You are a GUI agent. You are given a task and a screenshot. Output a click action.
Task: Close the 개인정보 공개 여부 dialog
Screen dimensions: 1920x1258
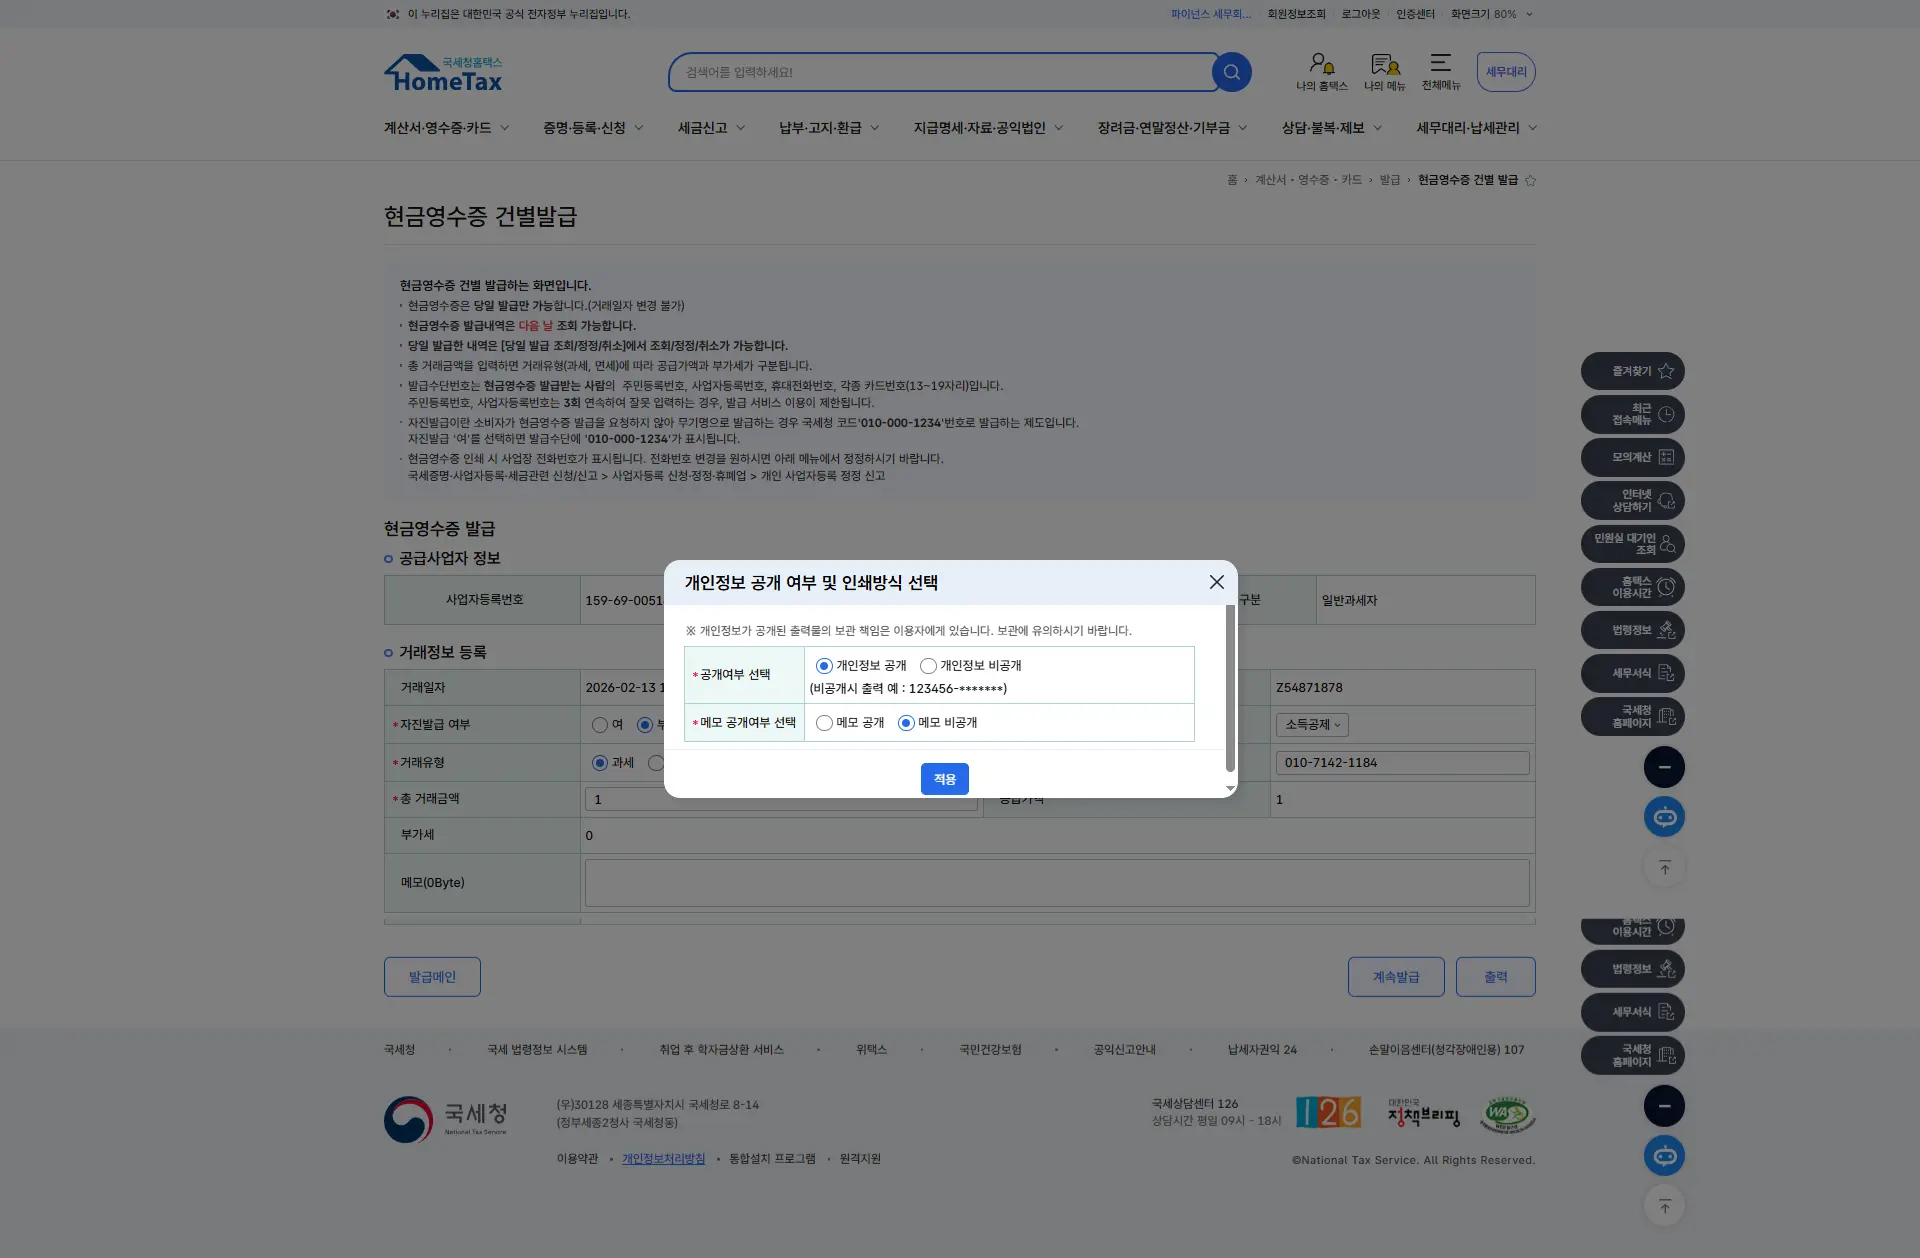coord(1216,582)
